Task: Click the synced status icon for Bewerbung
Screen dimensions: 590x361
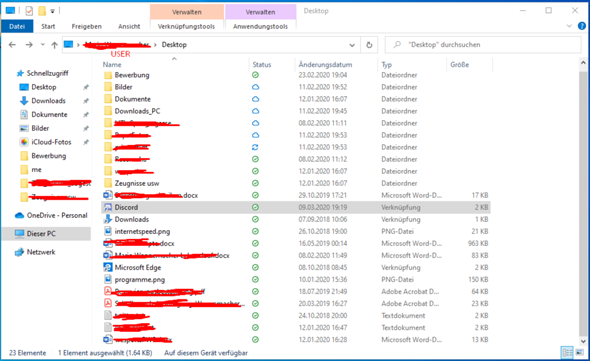Action: click(x=255, y=75)
